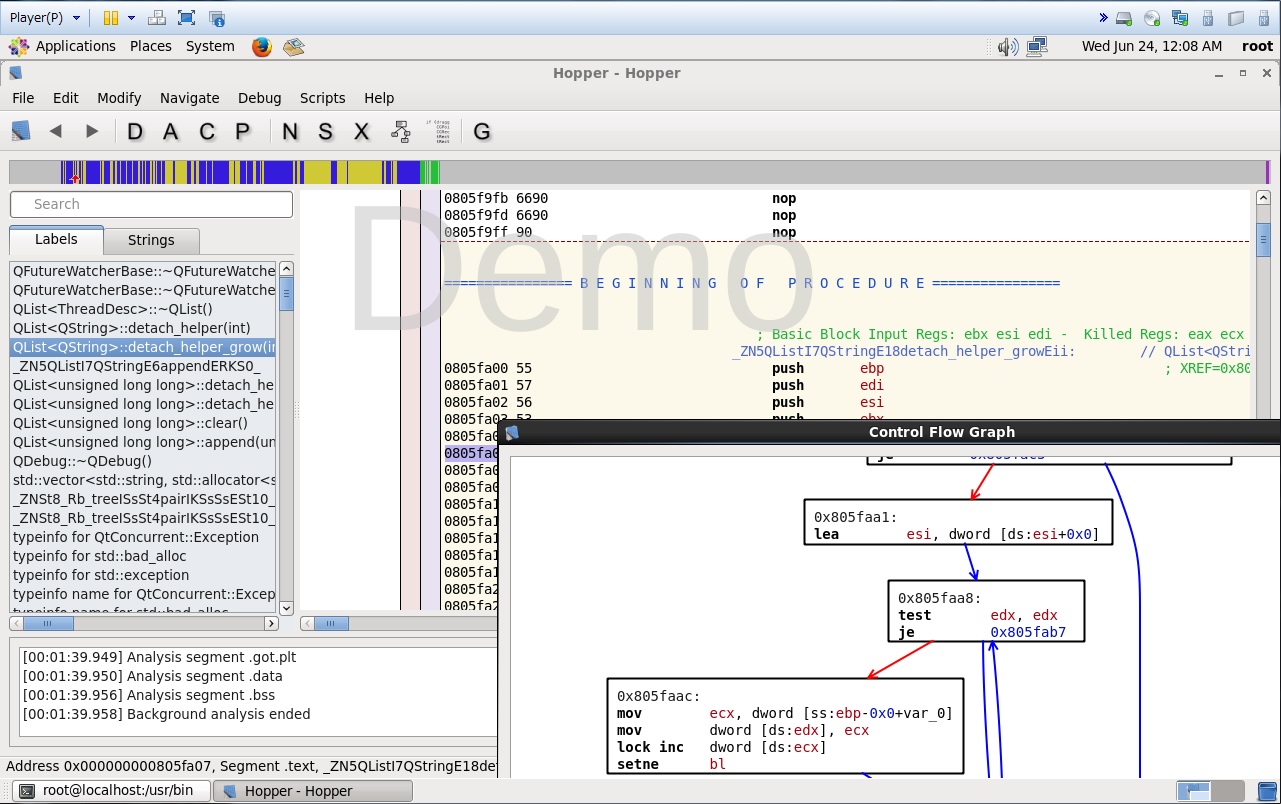Image resolution: width=1281 pixels, height=804 pixels.
Task: Click the Unity mode icon in Player bar
Action: click(x=217, y=18)
